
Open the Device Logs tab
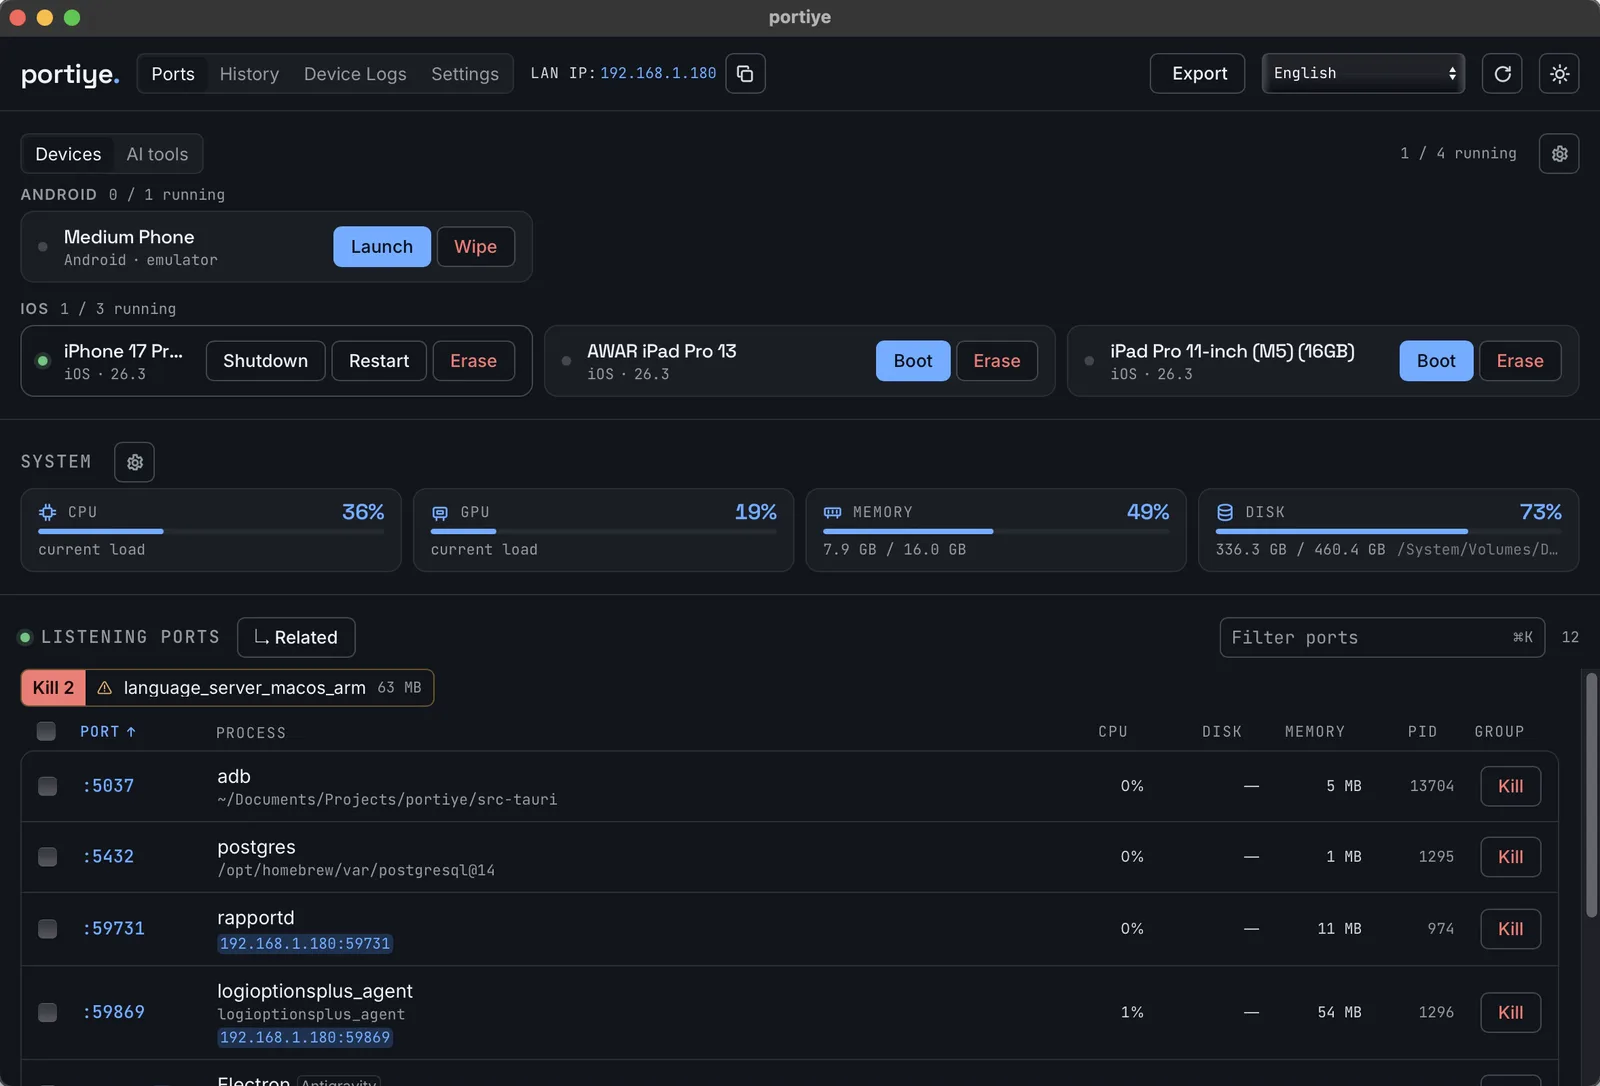[x=355, y=74]
